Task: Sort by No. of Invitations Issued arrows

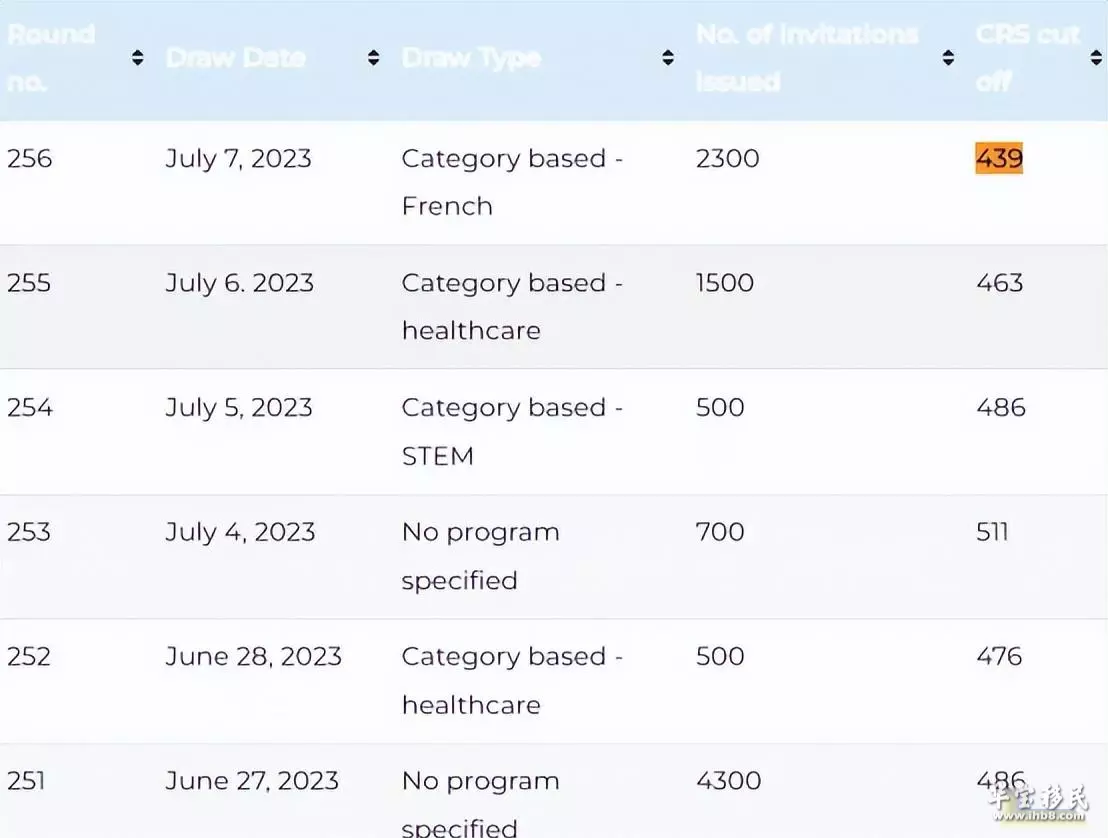Action: [949, 58]
